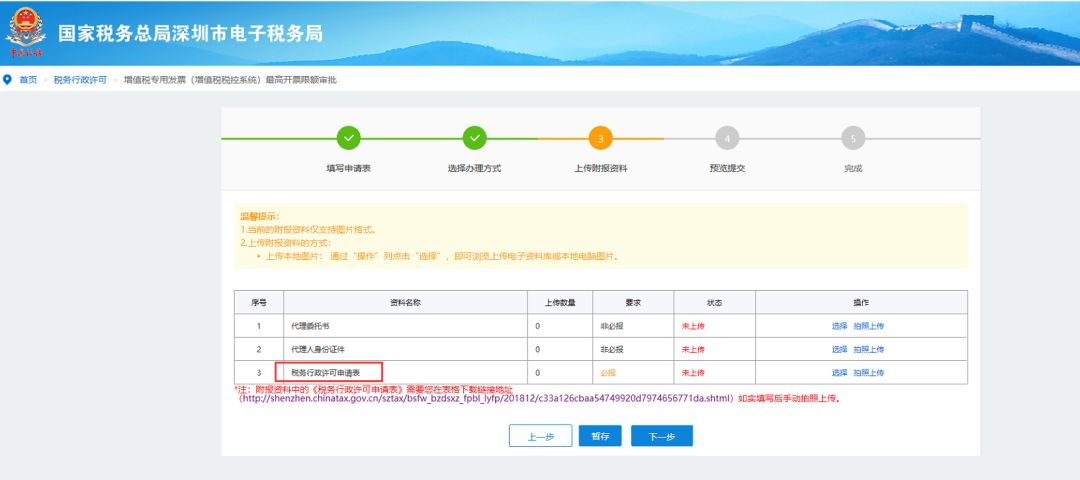Click 未上传 status of 税务行政许可申请表 row

pos(693,373)
